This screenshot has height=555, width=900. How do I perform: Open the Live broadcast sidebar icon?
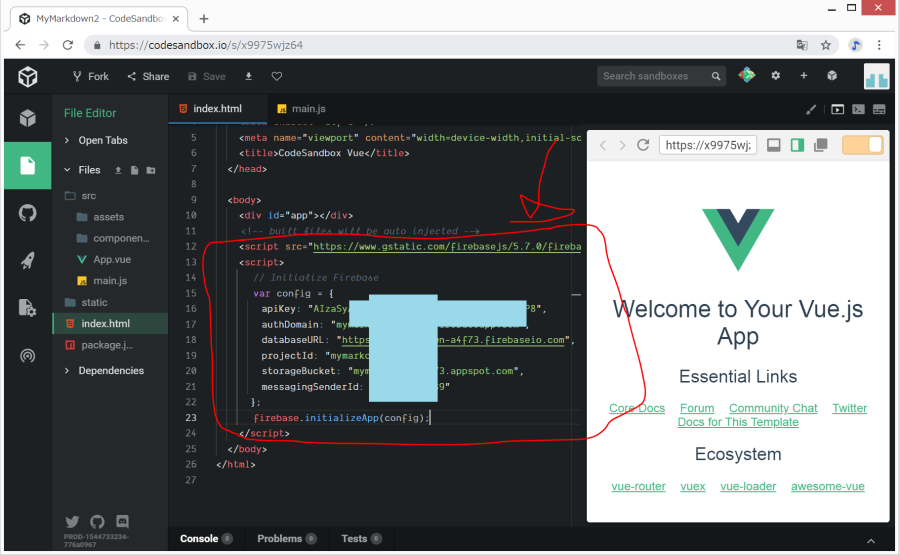click(x=28, y=356)
